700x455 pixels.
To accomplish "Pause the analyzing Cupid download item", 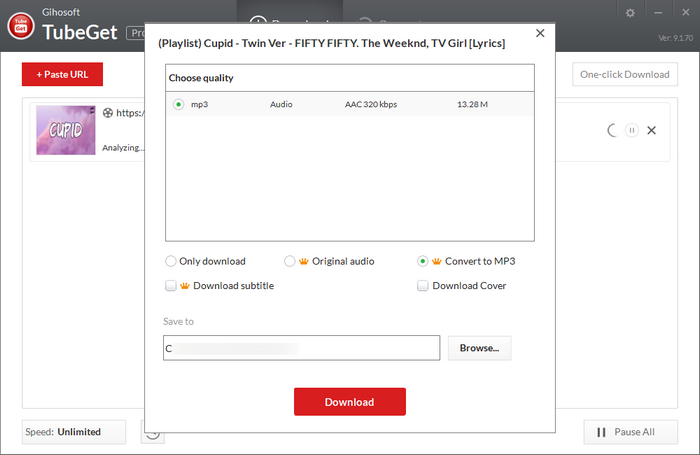I will [x=631, y=130].
